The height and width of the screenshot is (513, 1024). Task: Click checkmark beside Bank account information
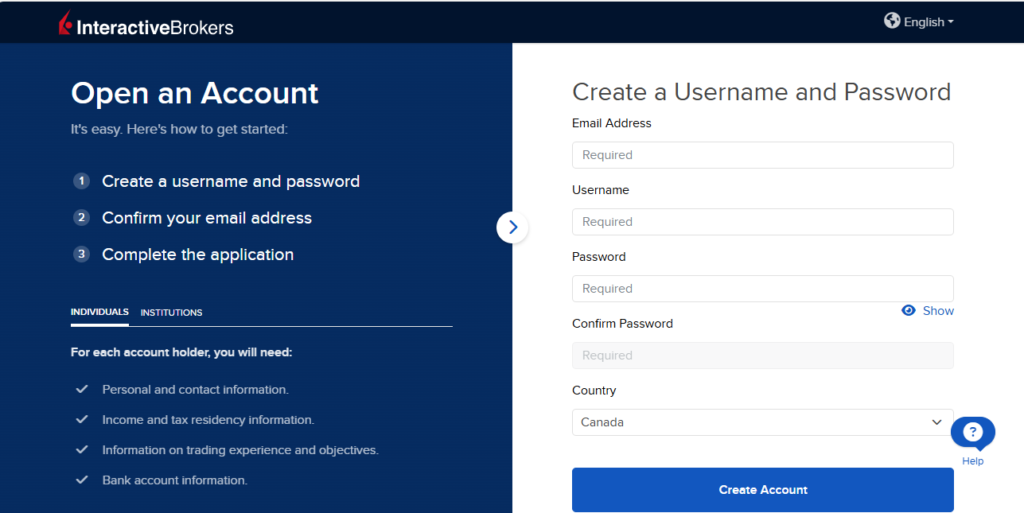point(82,480)
